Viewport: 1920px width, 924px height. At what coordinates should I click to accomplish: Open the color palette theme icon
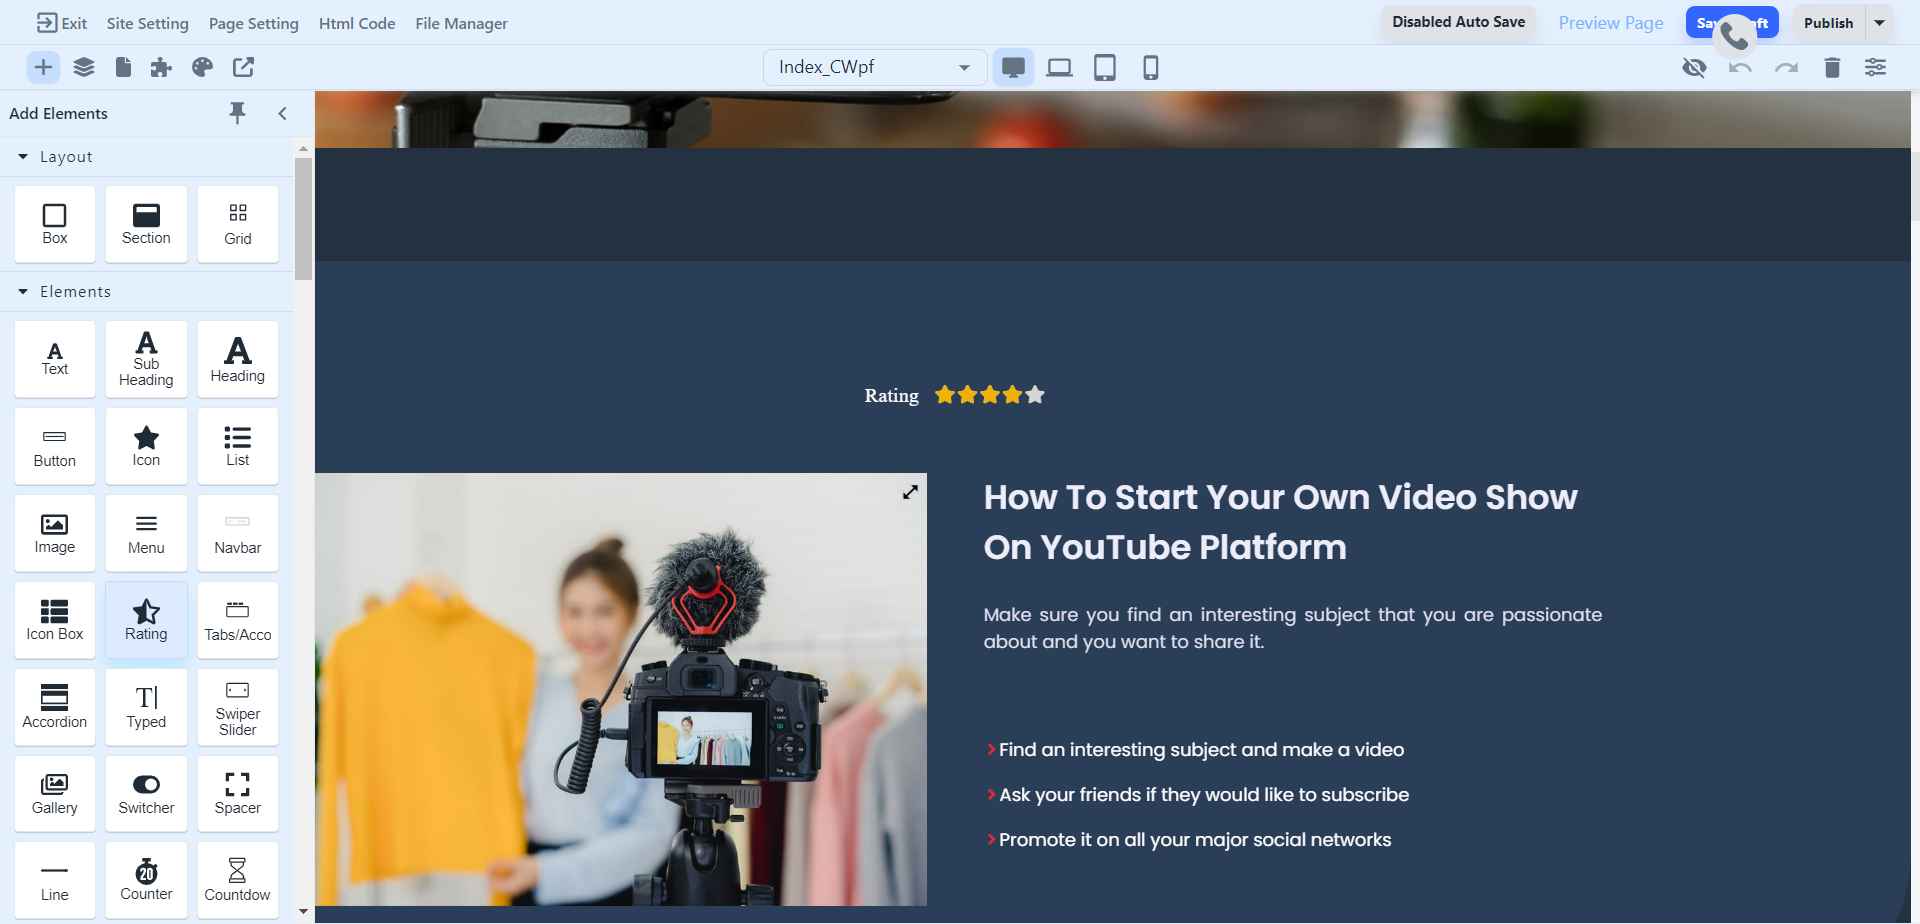[202, 67]
